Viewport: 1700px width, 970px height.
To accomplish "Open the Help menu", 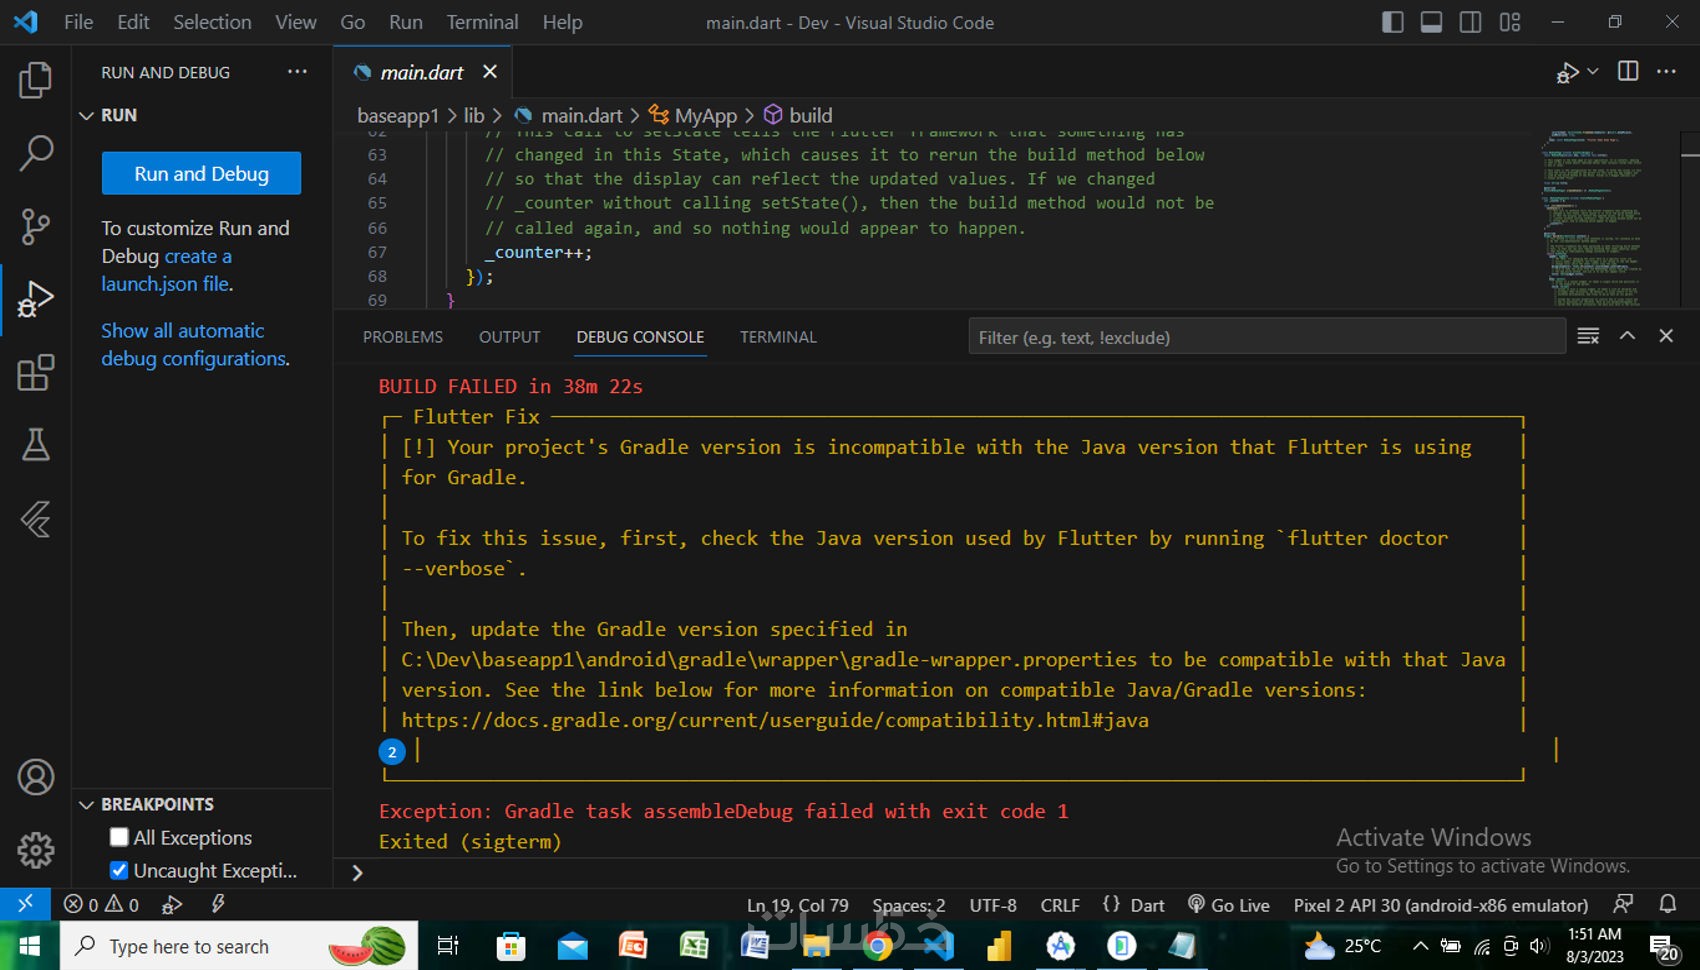I will (562, 22).
